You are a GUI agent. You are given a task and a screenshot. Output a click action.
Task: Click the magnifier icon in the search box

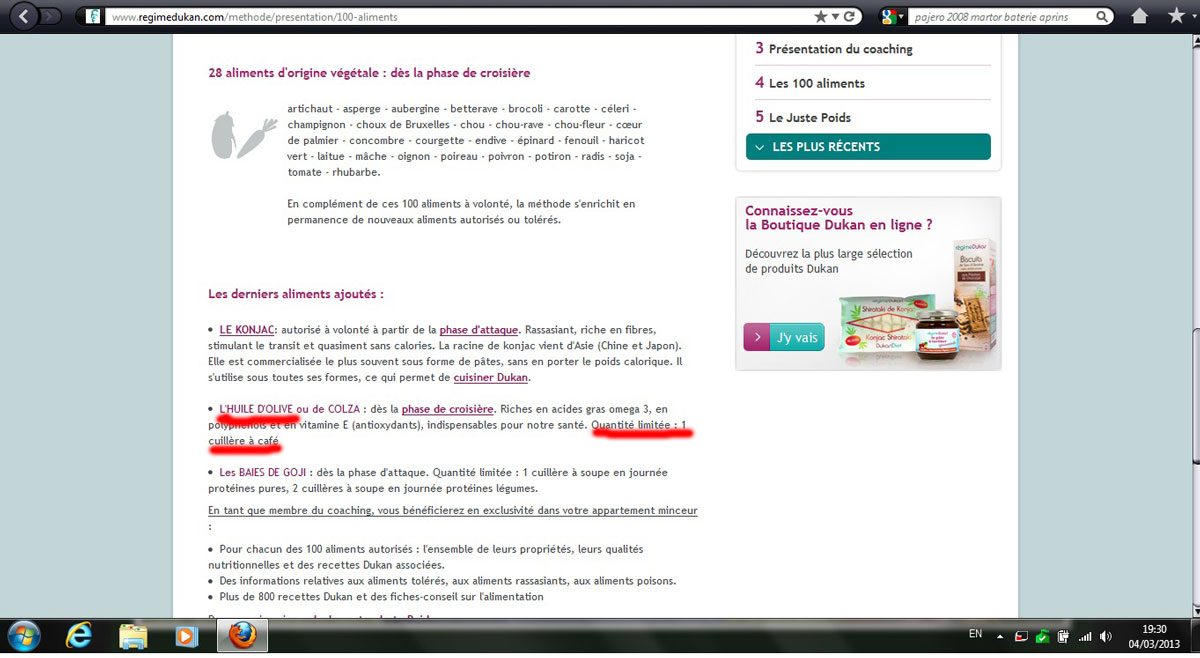click(1101, 17)
